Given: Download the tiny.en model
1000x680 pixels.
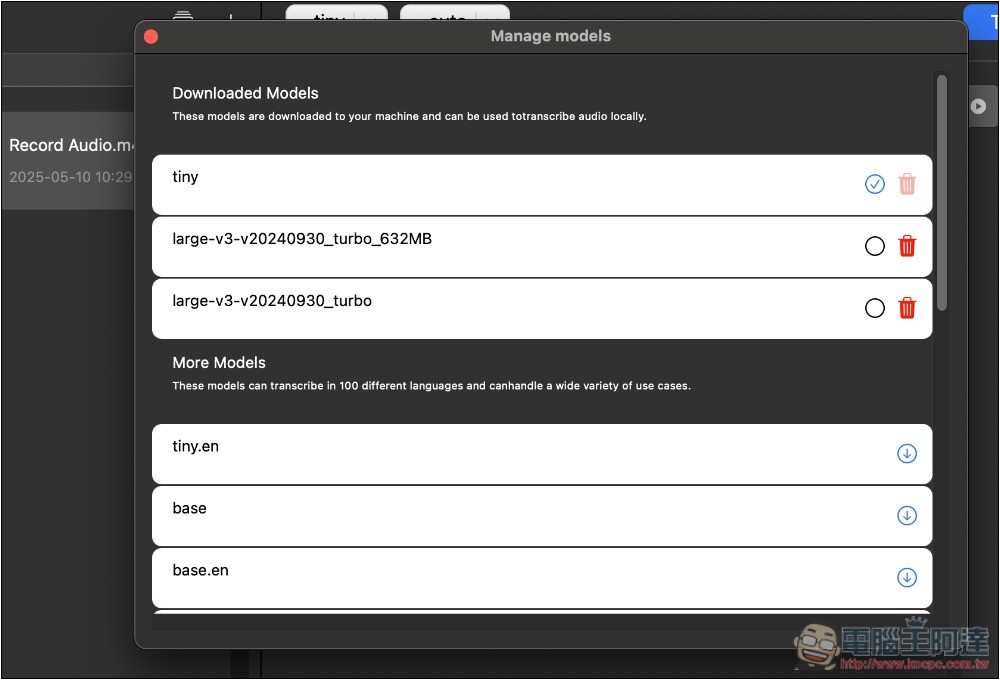Looking at the screenshot, I should tap(907, 454).
